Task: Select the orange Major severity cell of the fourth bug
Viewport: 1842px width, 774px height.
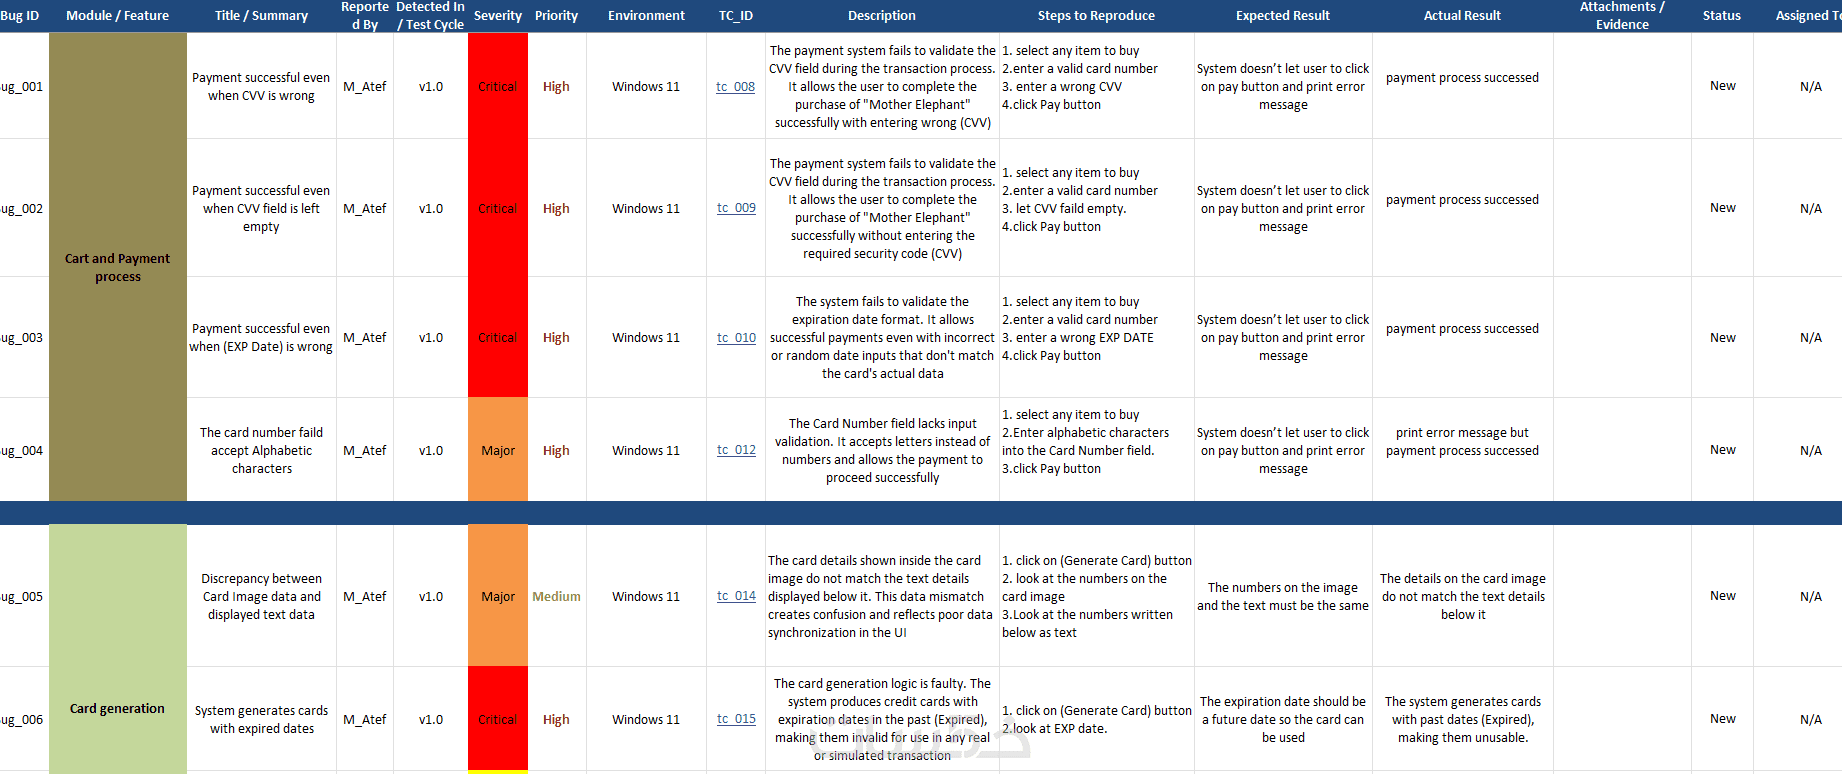Action: click(x=498, y=450)
